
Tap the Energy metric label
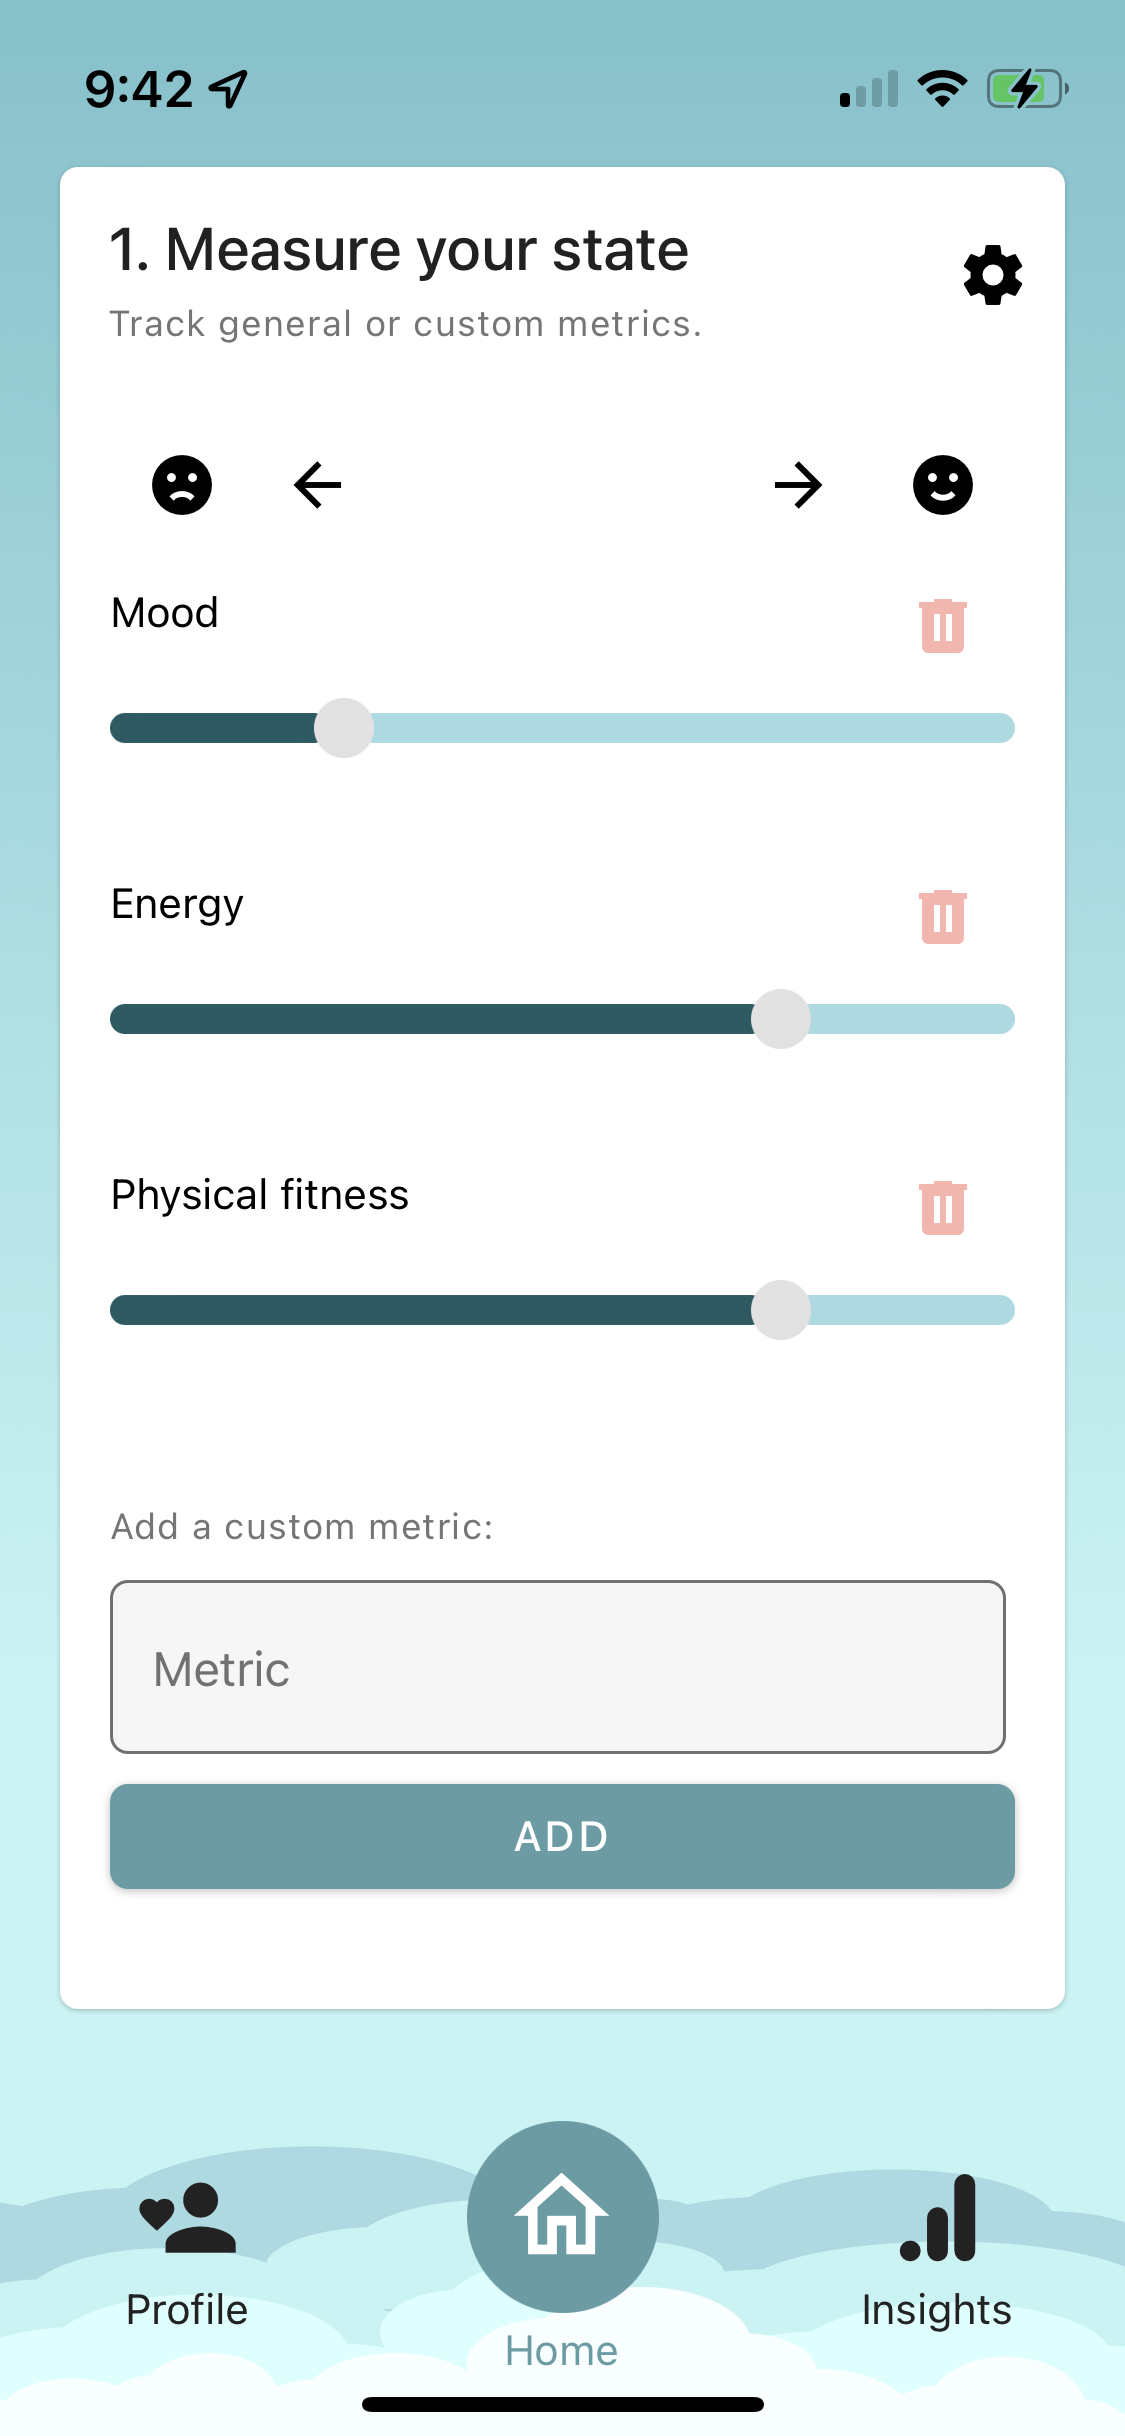click(x=177, y=905)
